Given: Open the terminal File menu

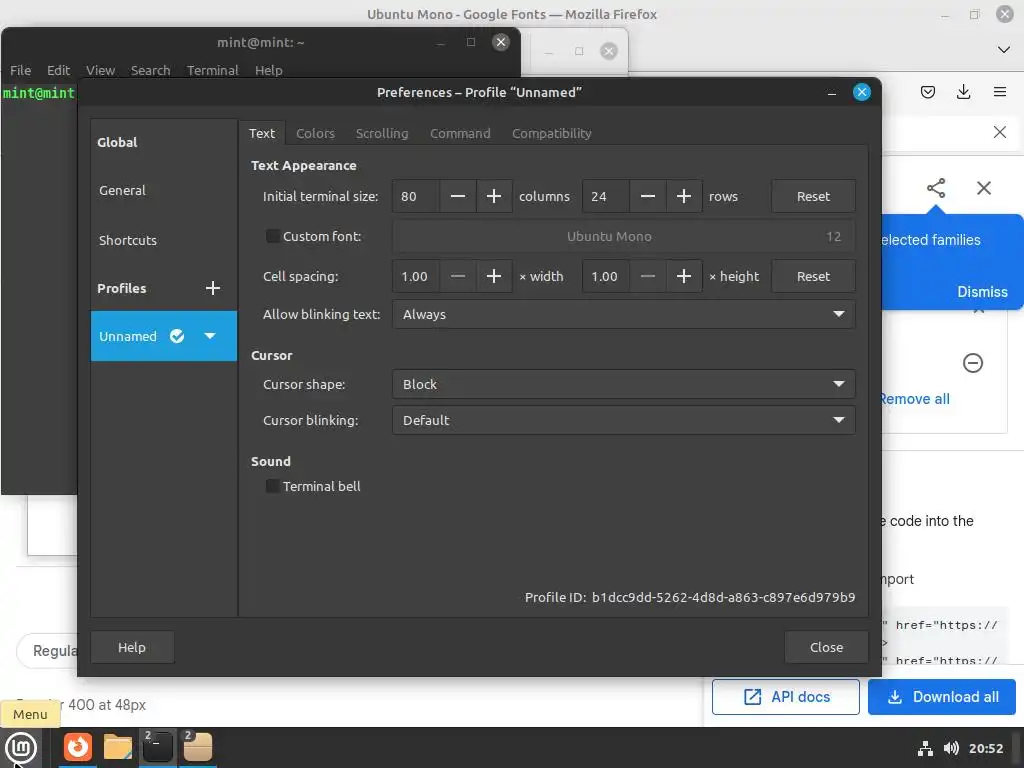Looking at the screenshot, I should (x=20, y=71).
